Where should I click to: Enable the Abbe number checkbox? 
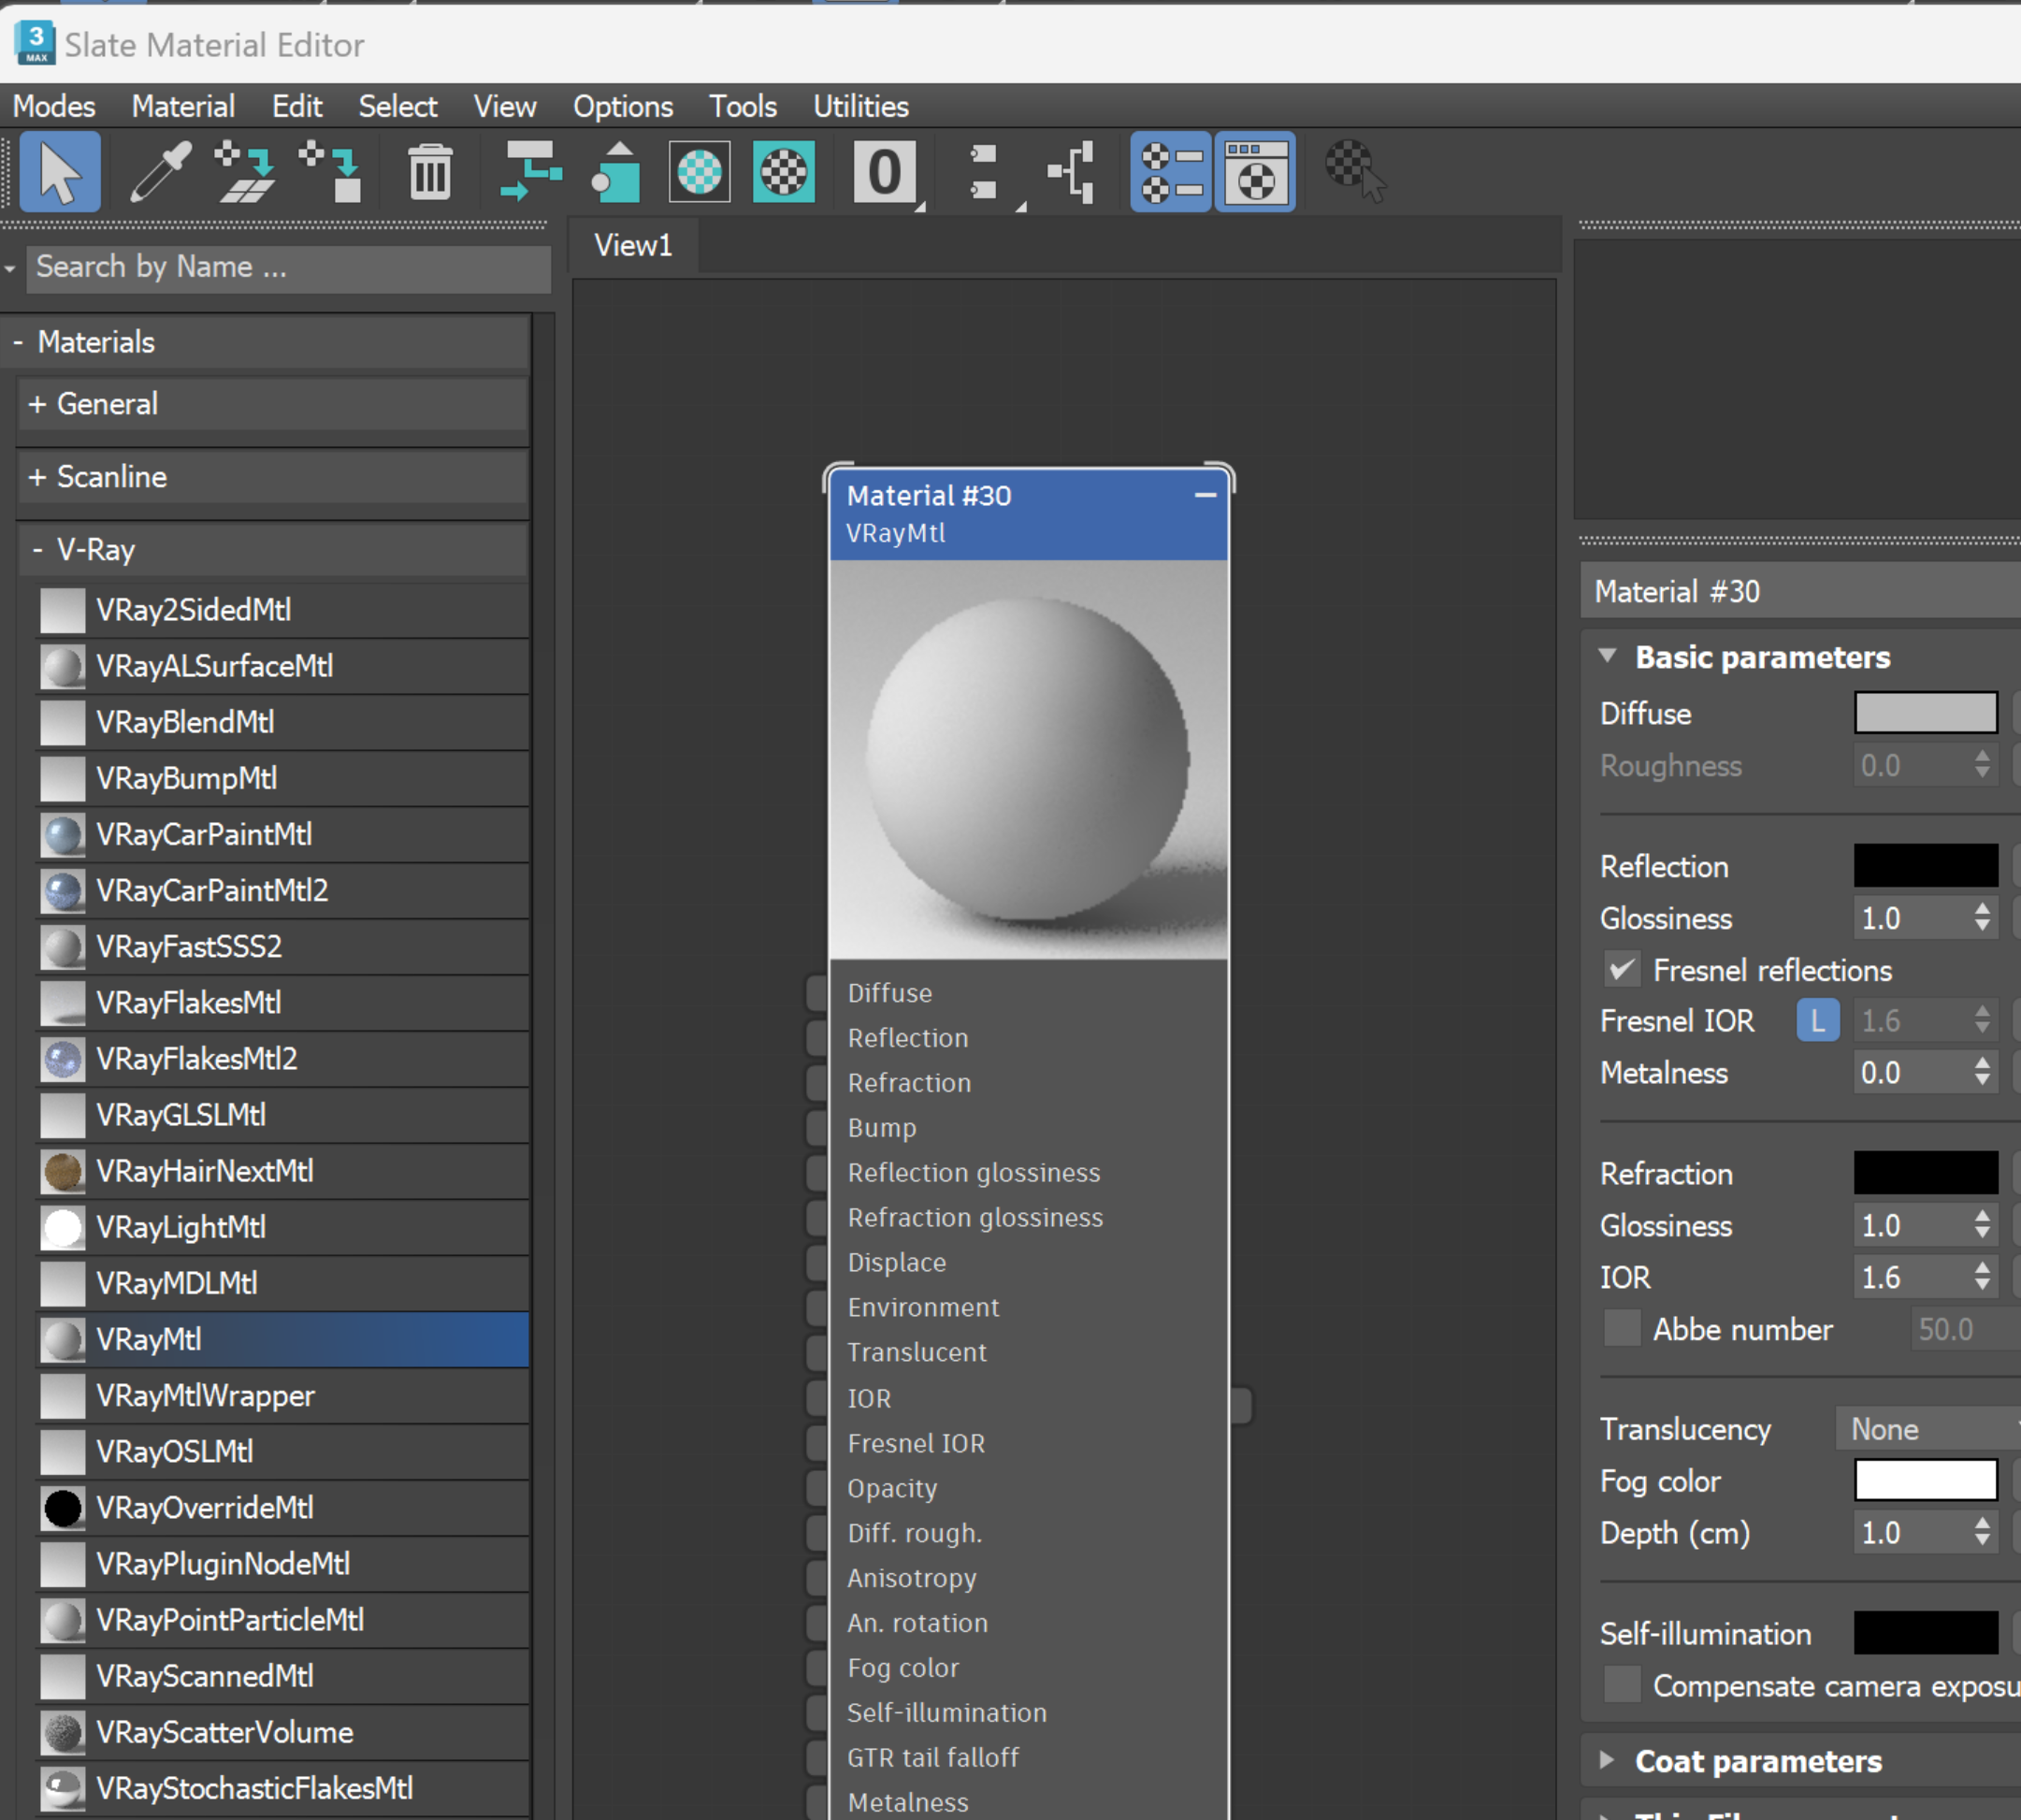click(1621, 1329)
